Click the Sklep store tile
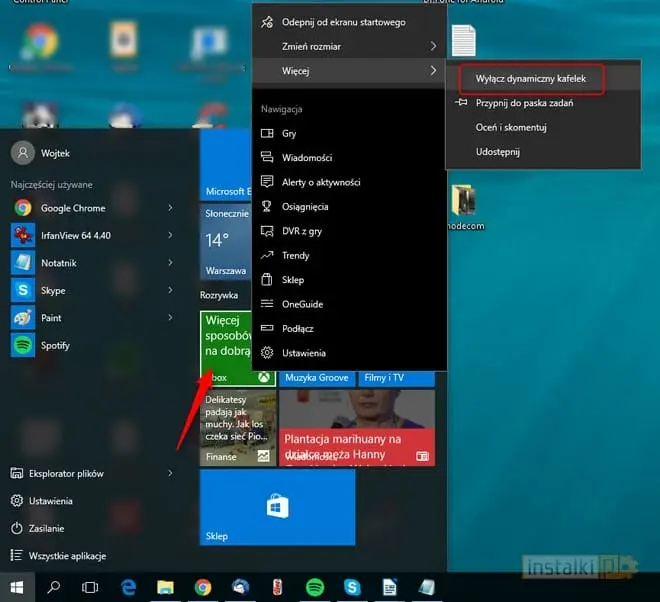Viewport: 660px width, 602px height. [277, 507]
